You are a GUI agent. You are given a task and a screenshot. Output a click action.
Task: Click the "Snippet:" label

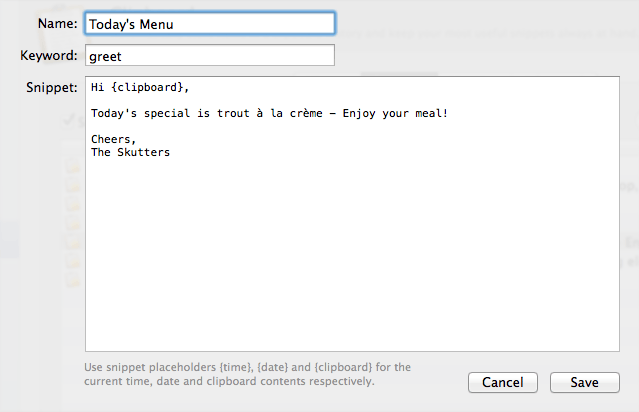click(x=51, y=88)
